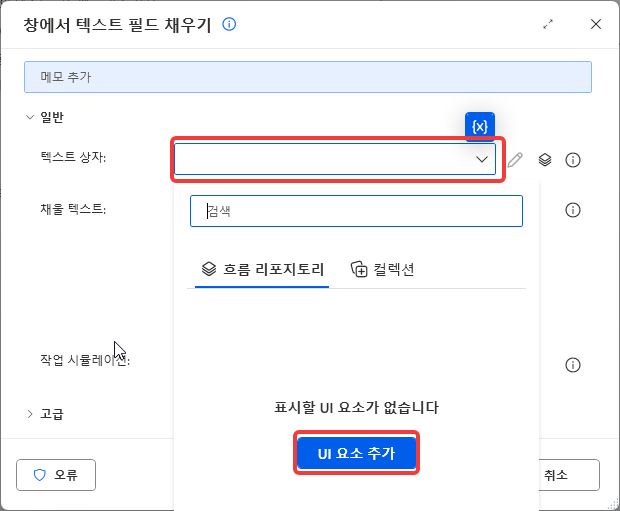Show info for the 채울 텍스트 field

(x=573, y=210)
